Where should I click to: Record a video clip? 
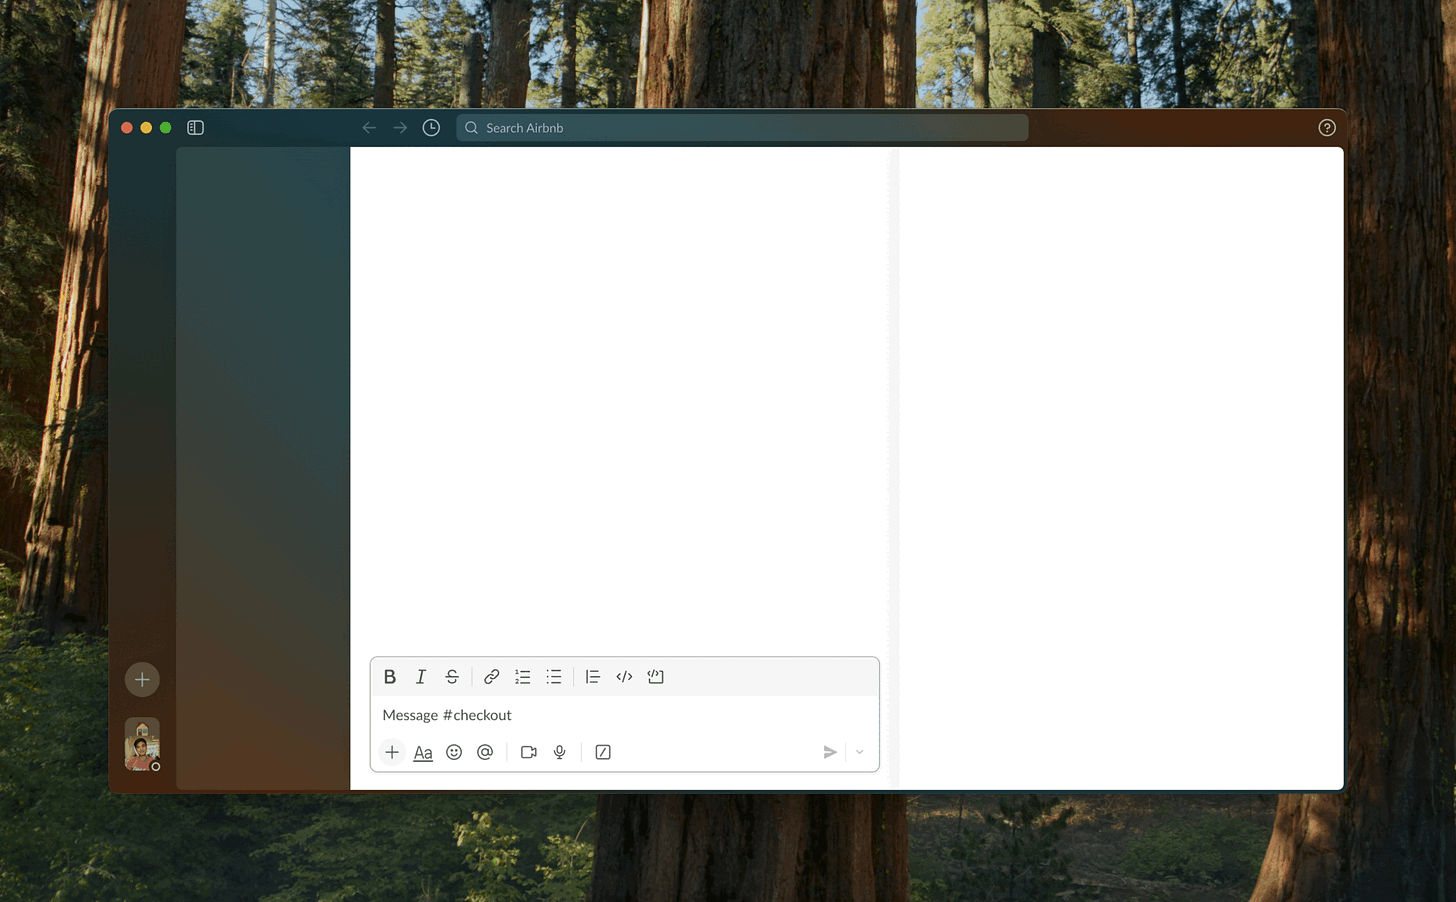[529, 752]
